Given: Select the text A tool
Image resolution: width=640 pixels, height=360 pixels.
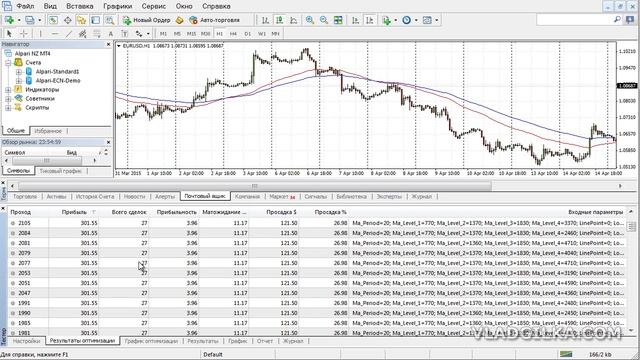Looking at the screenshot, I should click(x=111, y=34).
